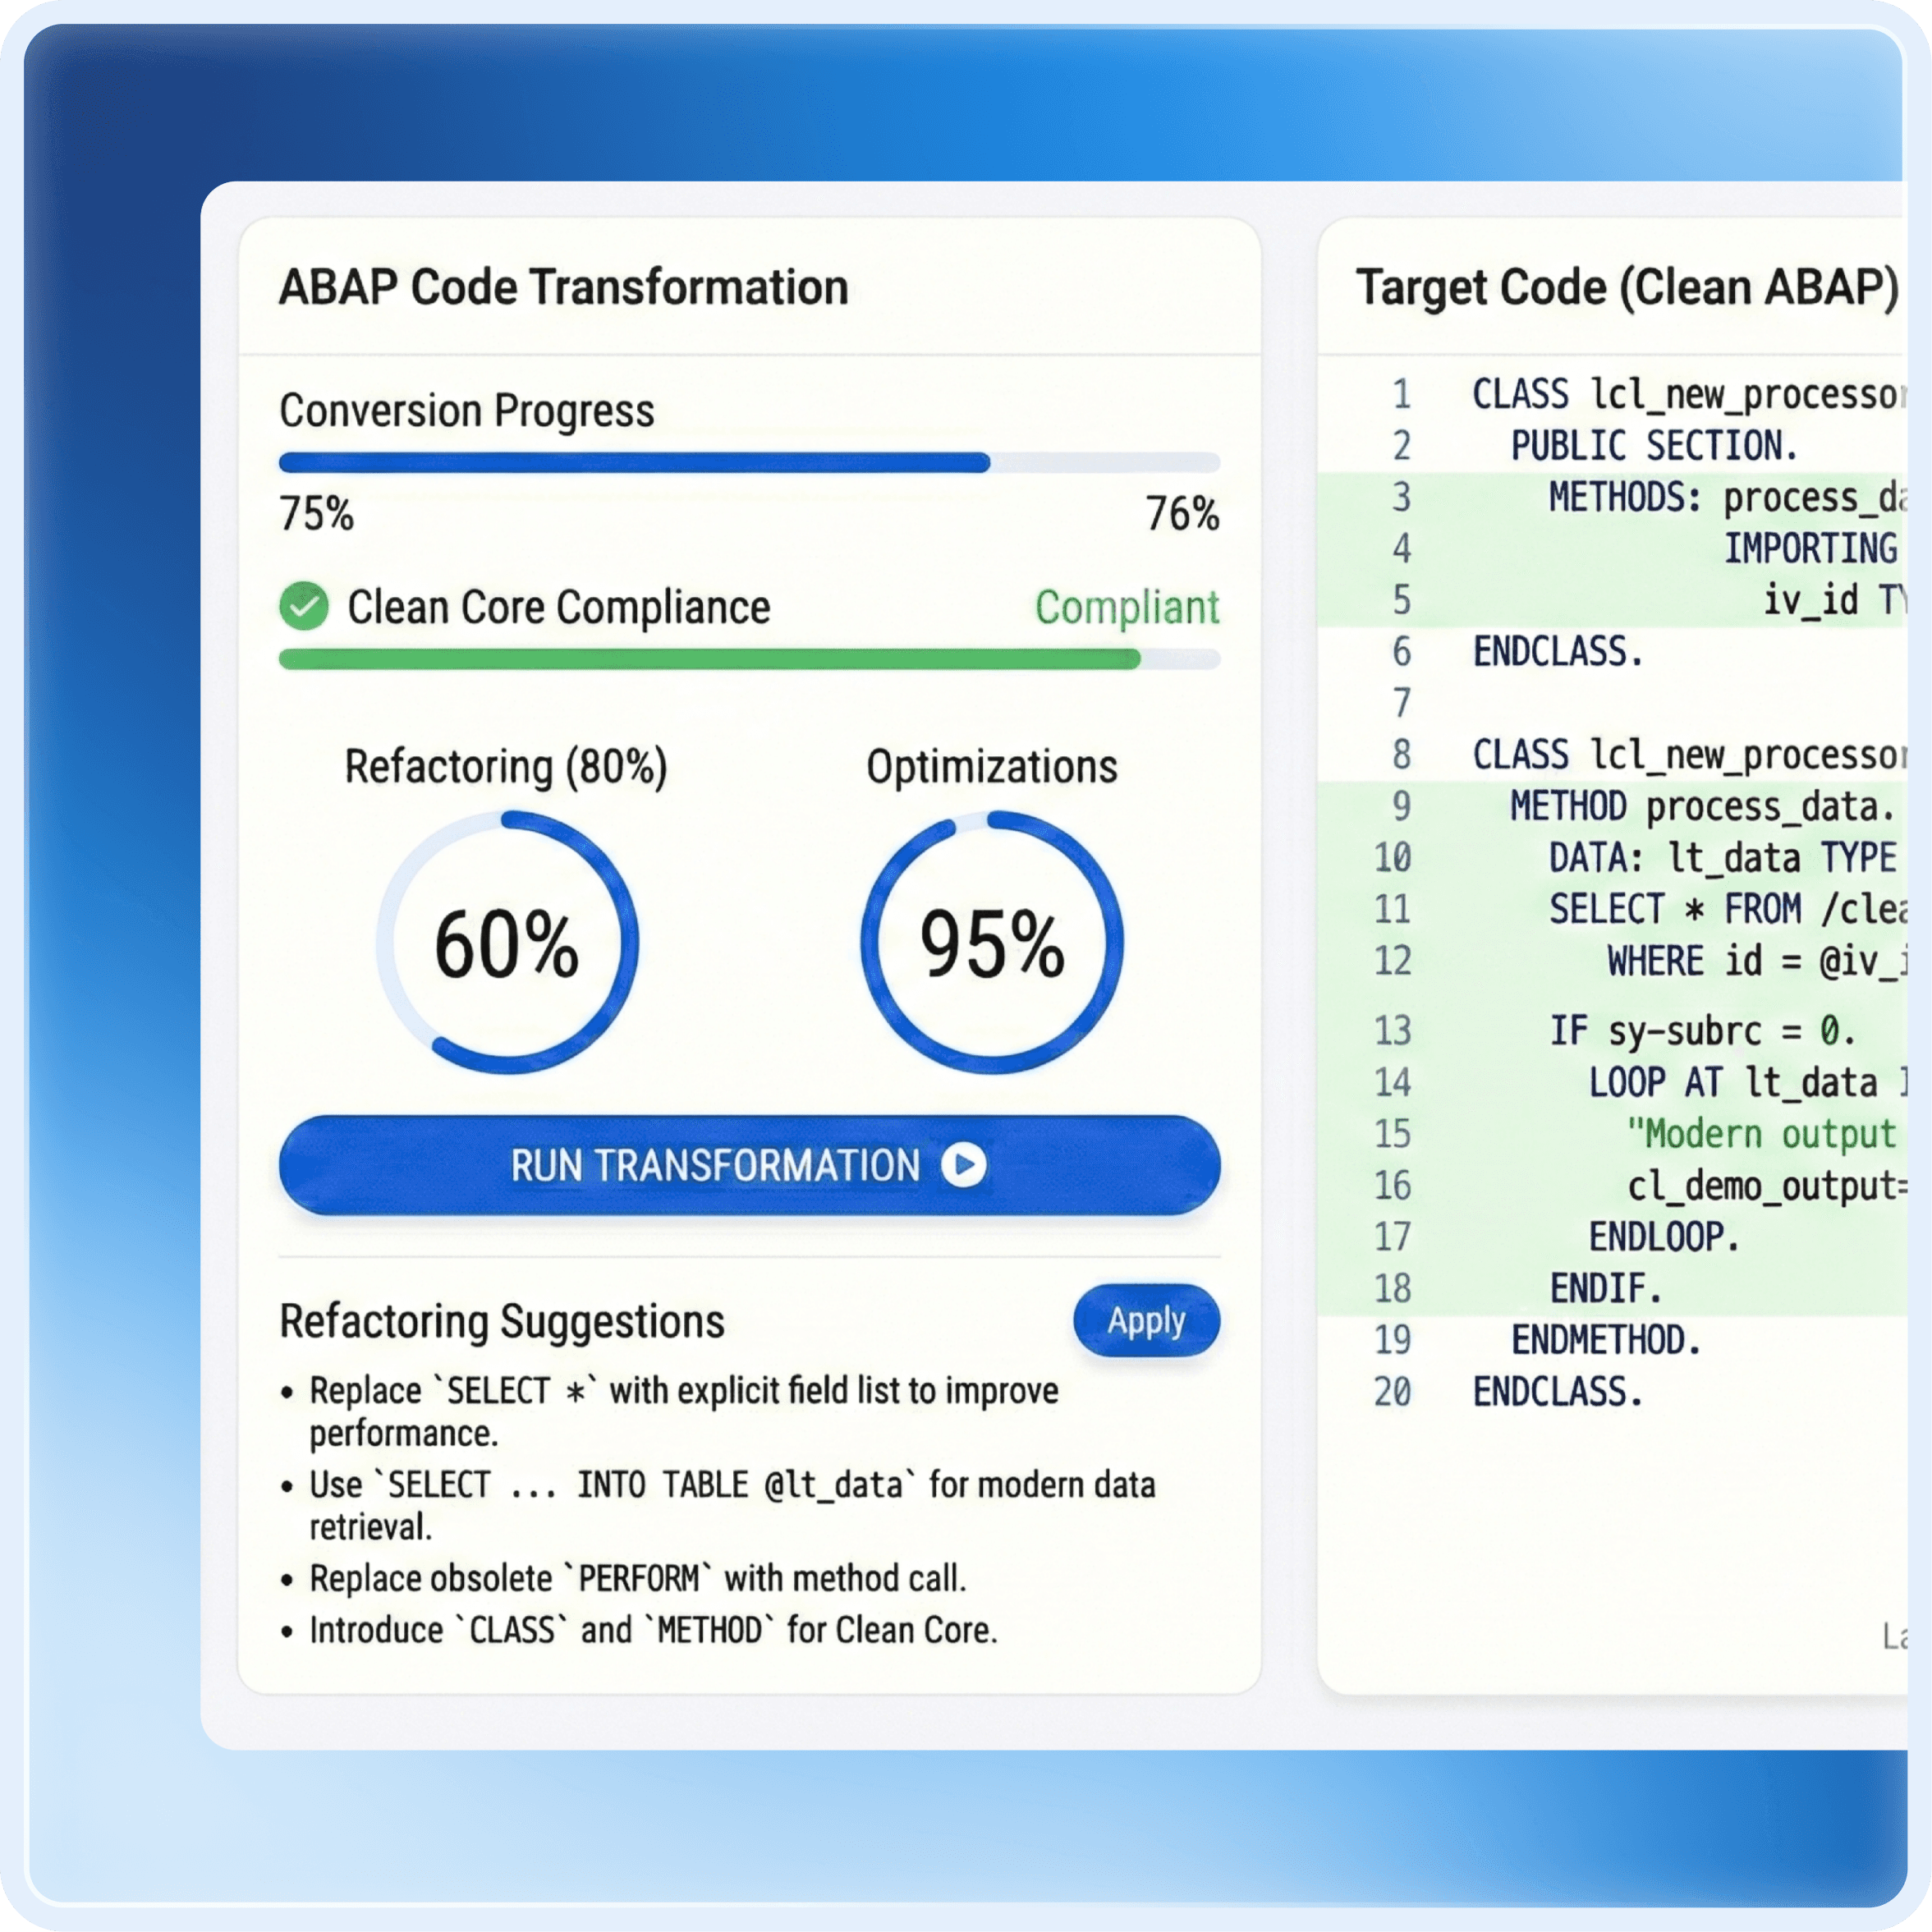This screenshot has height=1932, width=1932.
Task: Click the ENDMETHOD code line
Action: coord(1606,1340)
